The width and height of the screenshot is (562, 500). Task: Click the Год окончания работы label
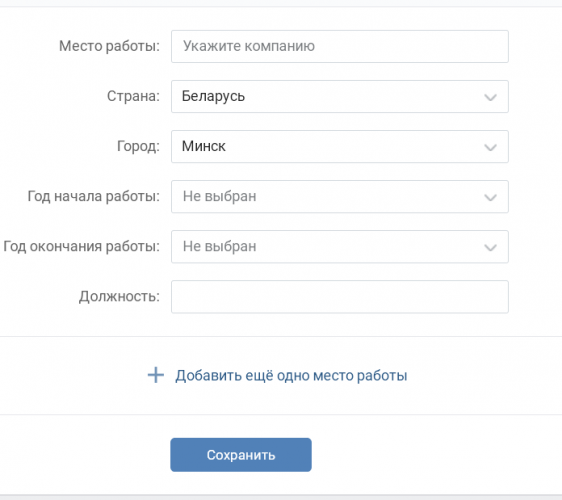click(x=81, y=247)
